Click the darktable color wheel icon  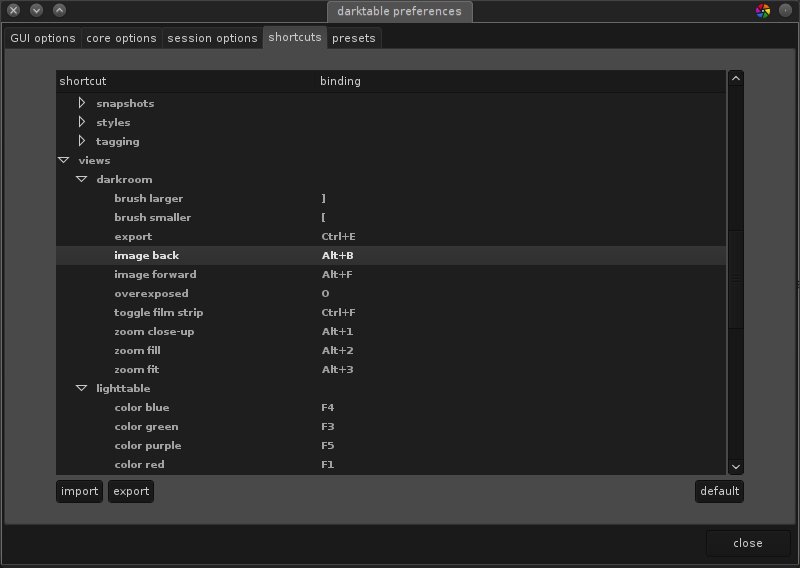pyautogui.click(x=763, y=11)
